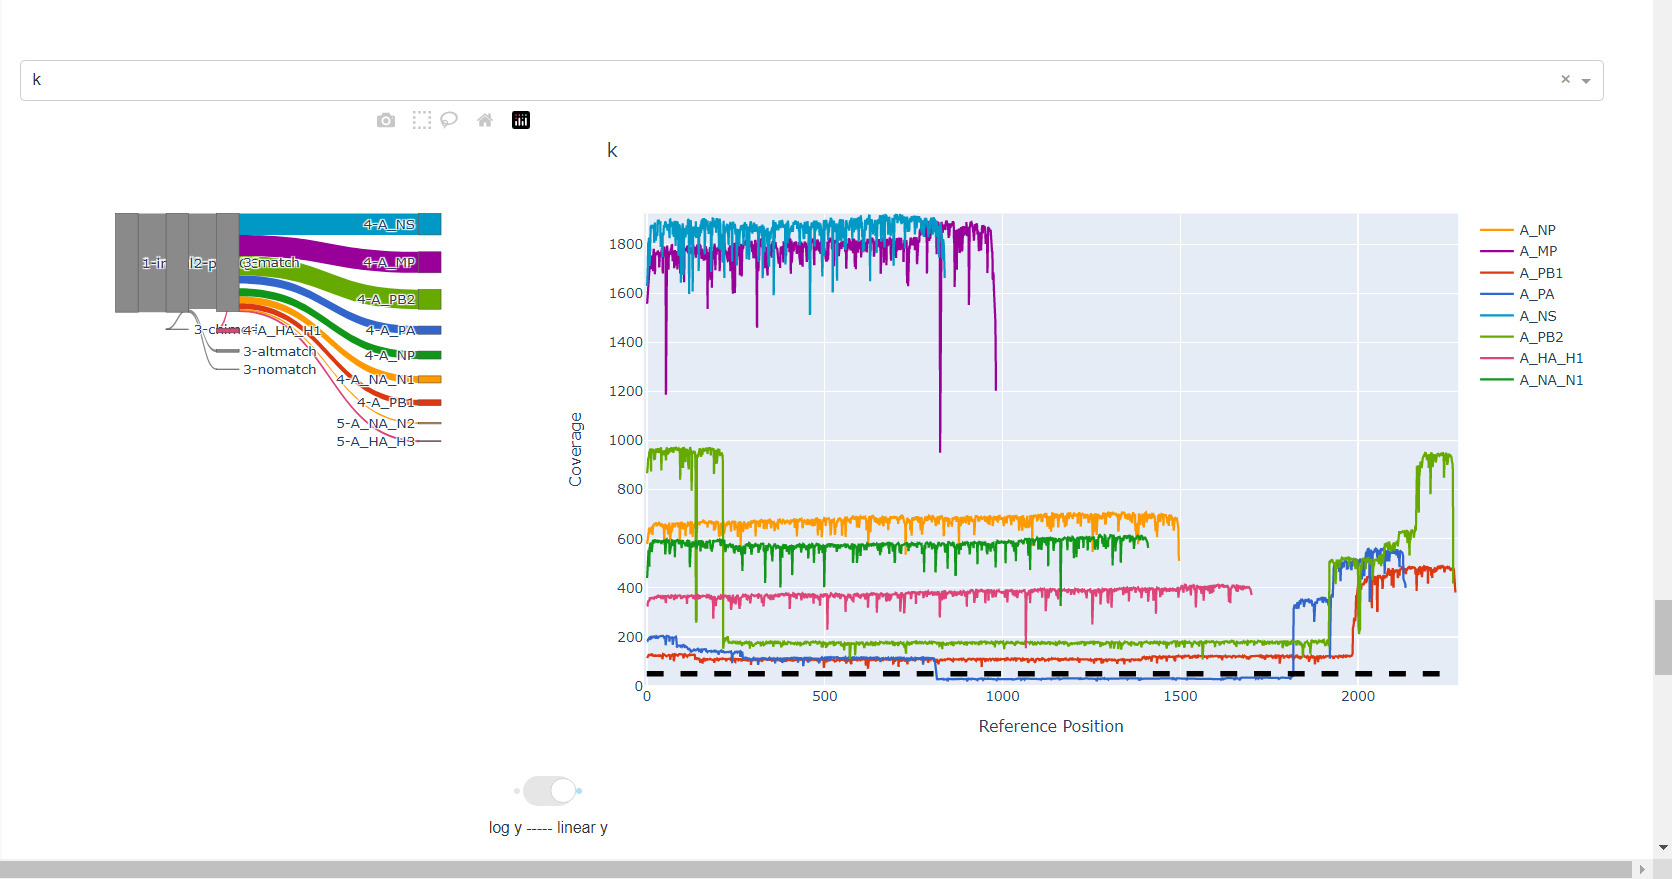Click the 4-A_MP Sankey node

pos(428,262)
